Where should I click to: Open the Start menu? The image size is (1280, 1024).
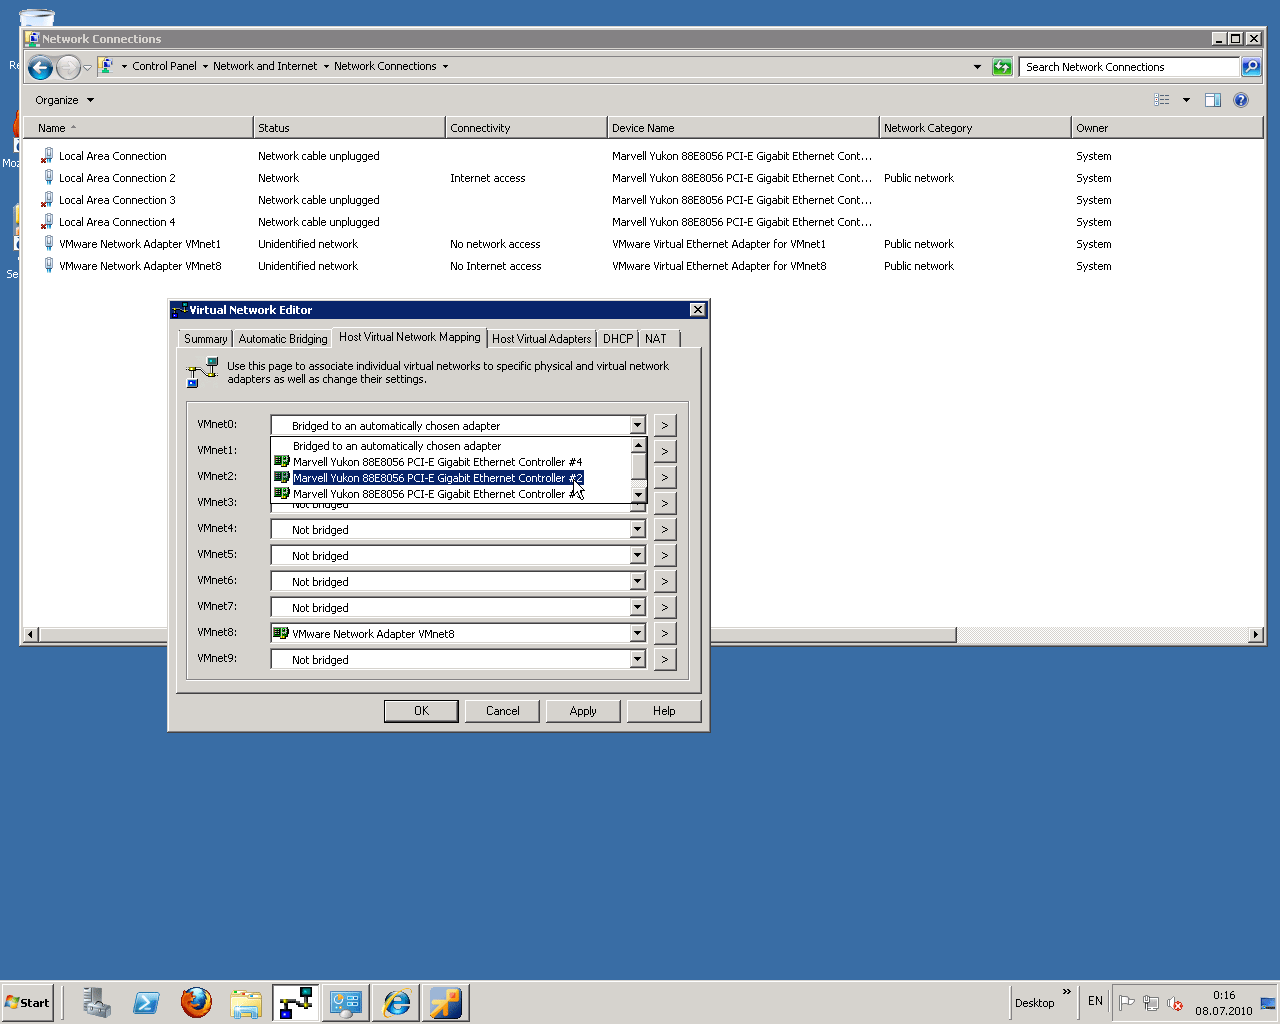27,1002
